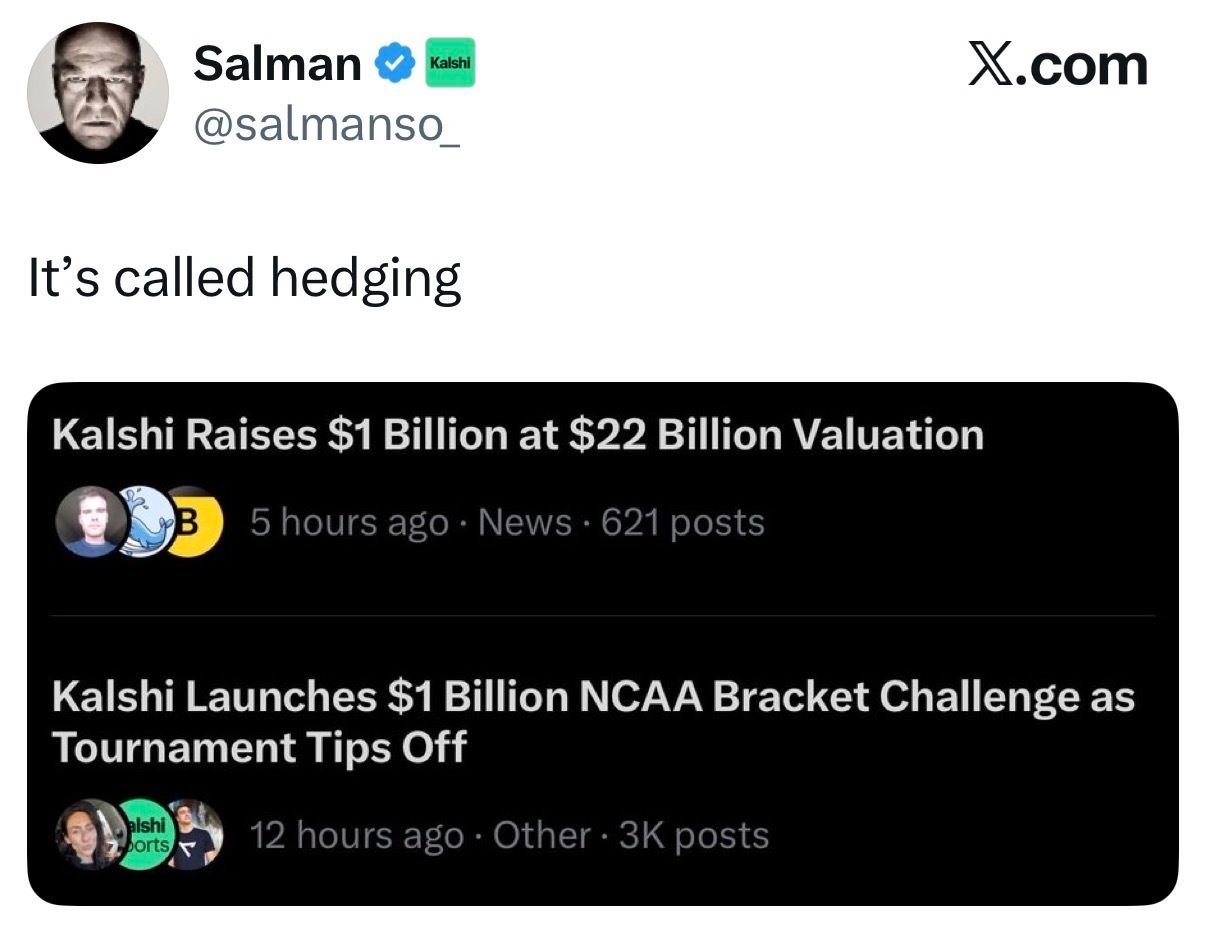The image size is (1206, 944).
Task: View the 3K posts count
Action: (694, 835)
